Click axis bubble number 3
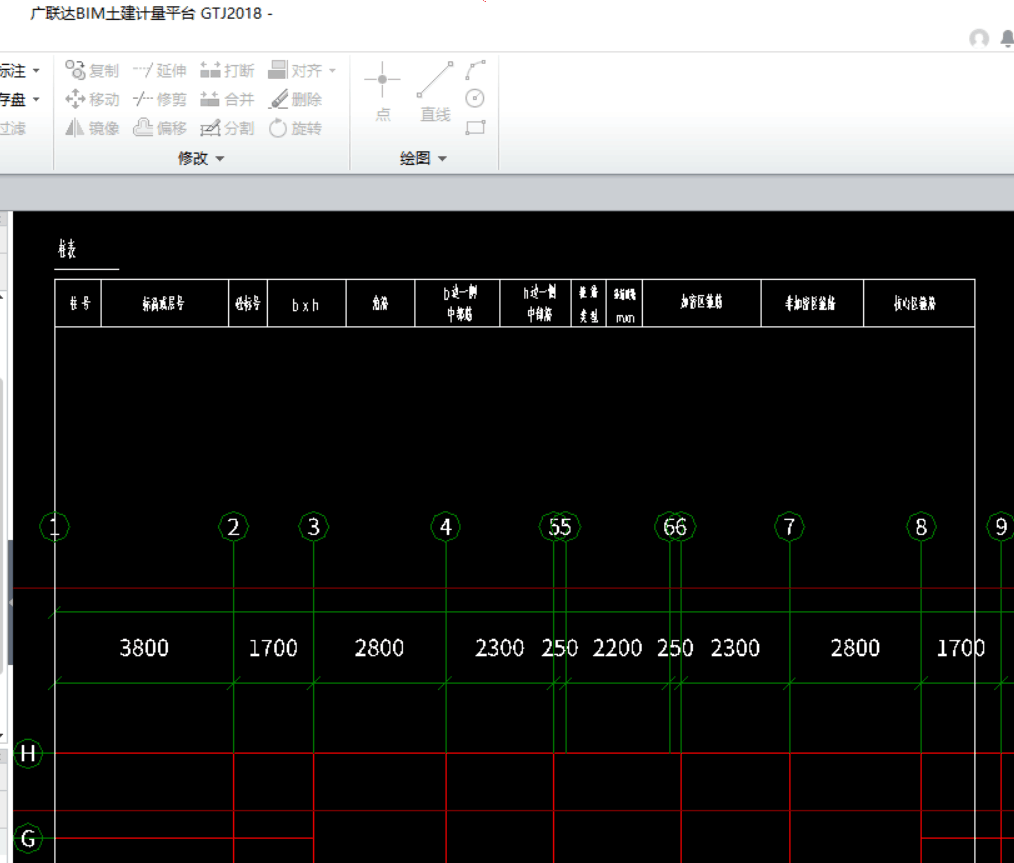 click(x=314, y=527)
